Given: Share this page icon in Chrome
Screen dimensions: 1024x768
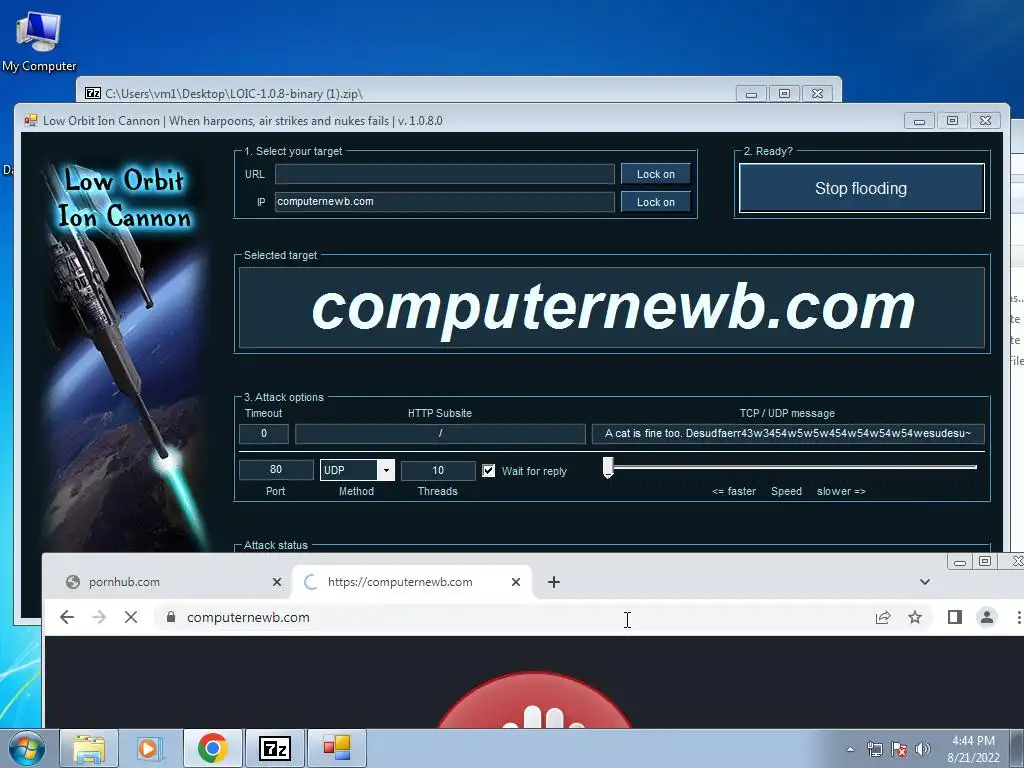Looking at the screenshot, I should click(883, 617).
